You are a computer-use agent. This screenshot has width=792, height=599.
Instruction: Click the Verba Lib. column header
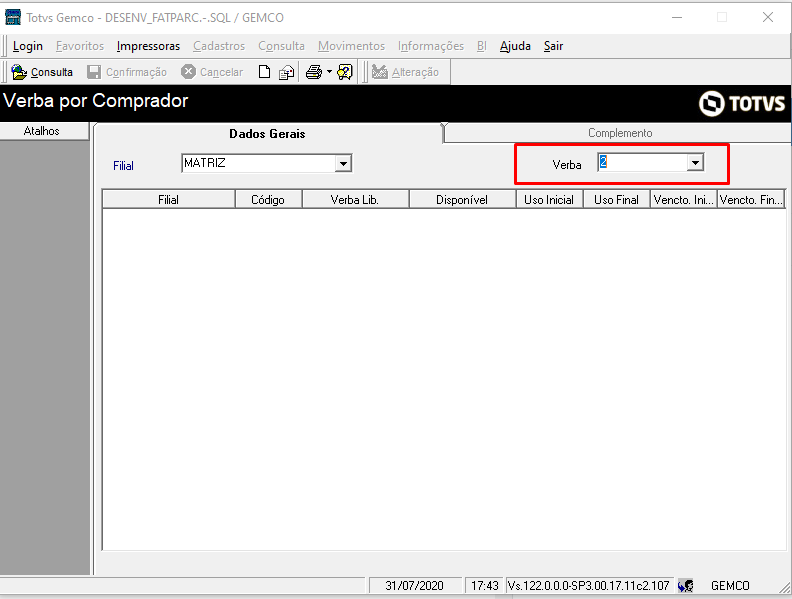(355, 199)
